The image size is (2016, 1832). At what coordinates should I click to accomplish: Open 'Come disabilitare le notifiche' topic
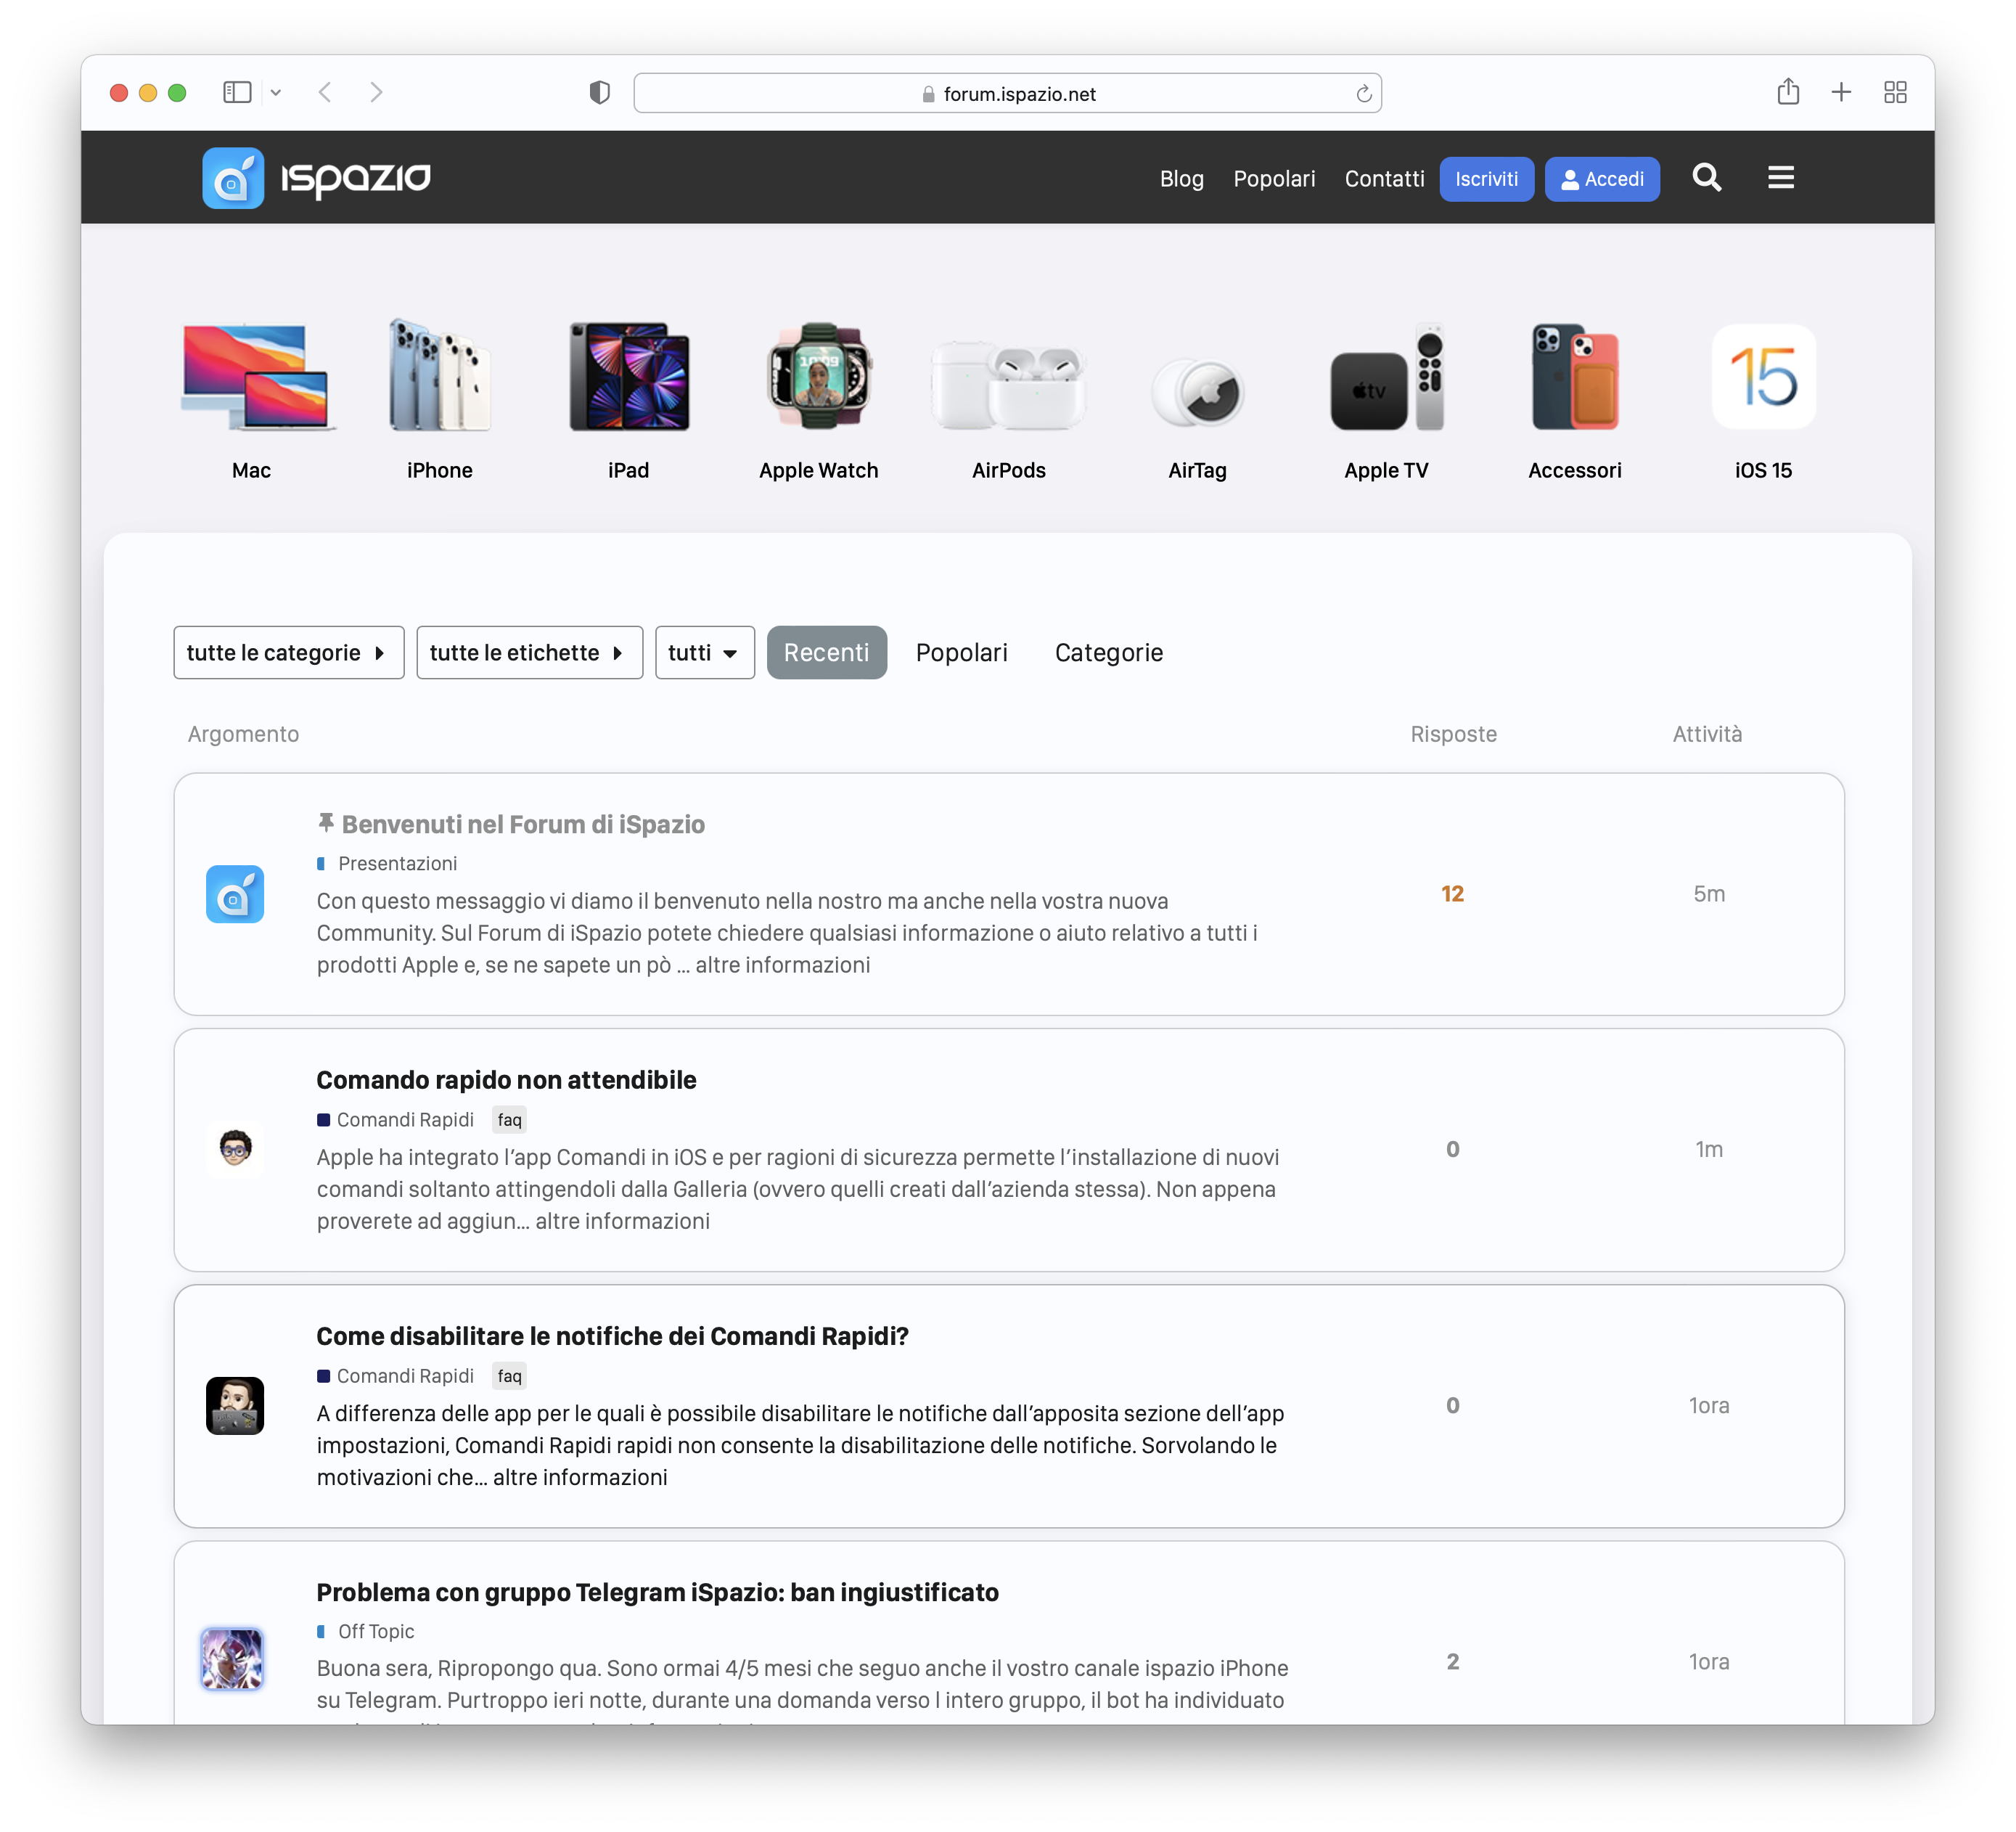click(x=612, y=1336)
